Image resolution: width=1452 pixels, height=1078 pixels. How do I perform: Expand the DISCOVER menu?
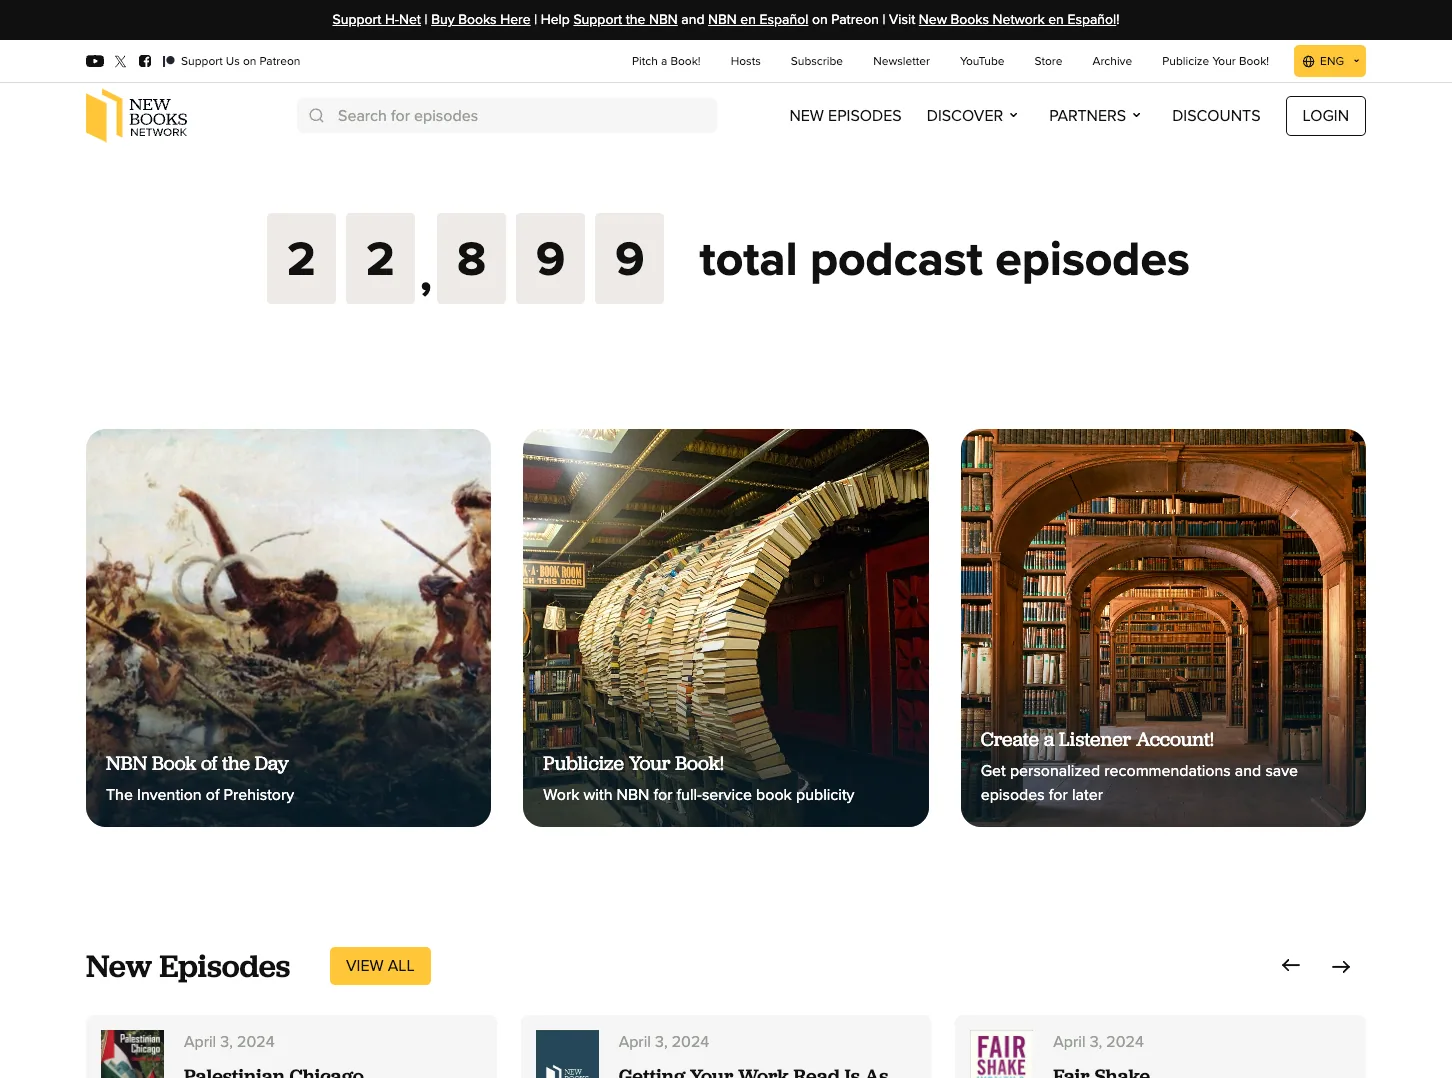(x=972, y=116)
